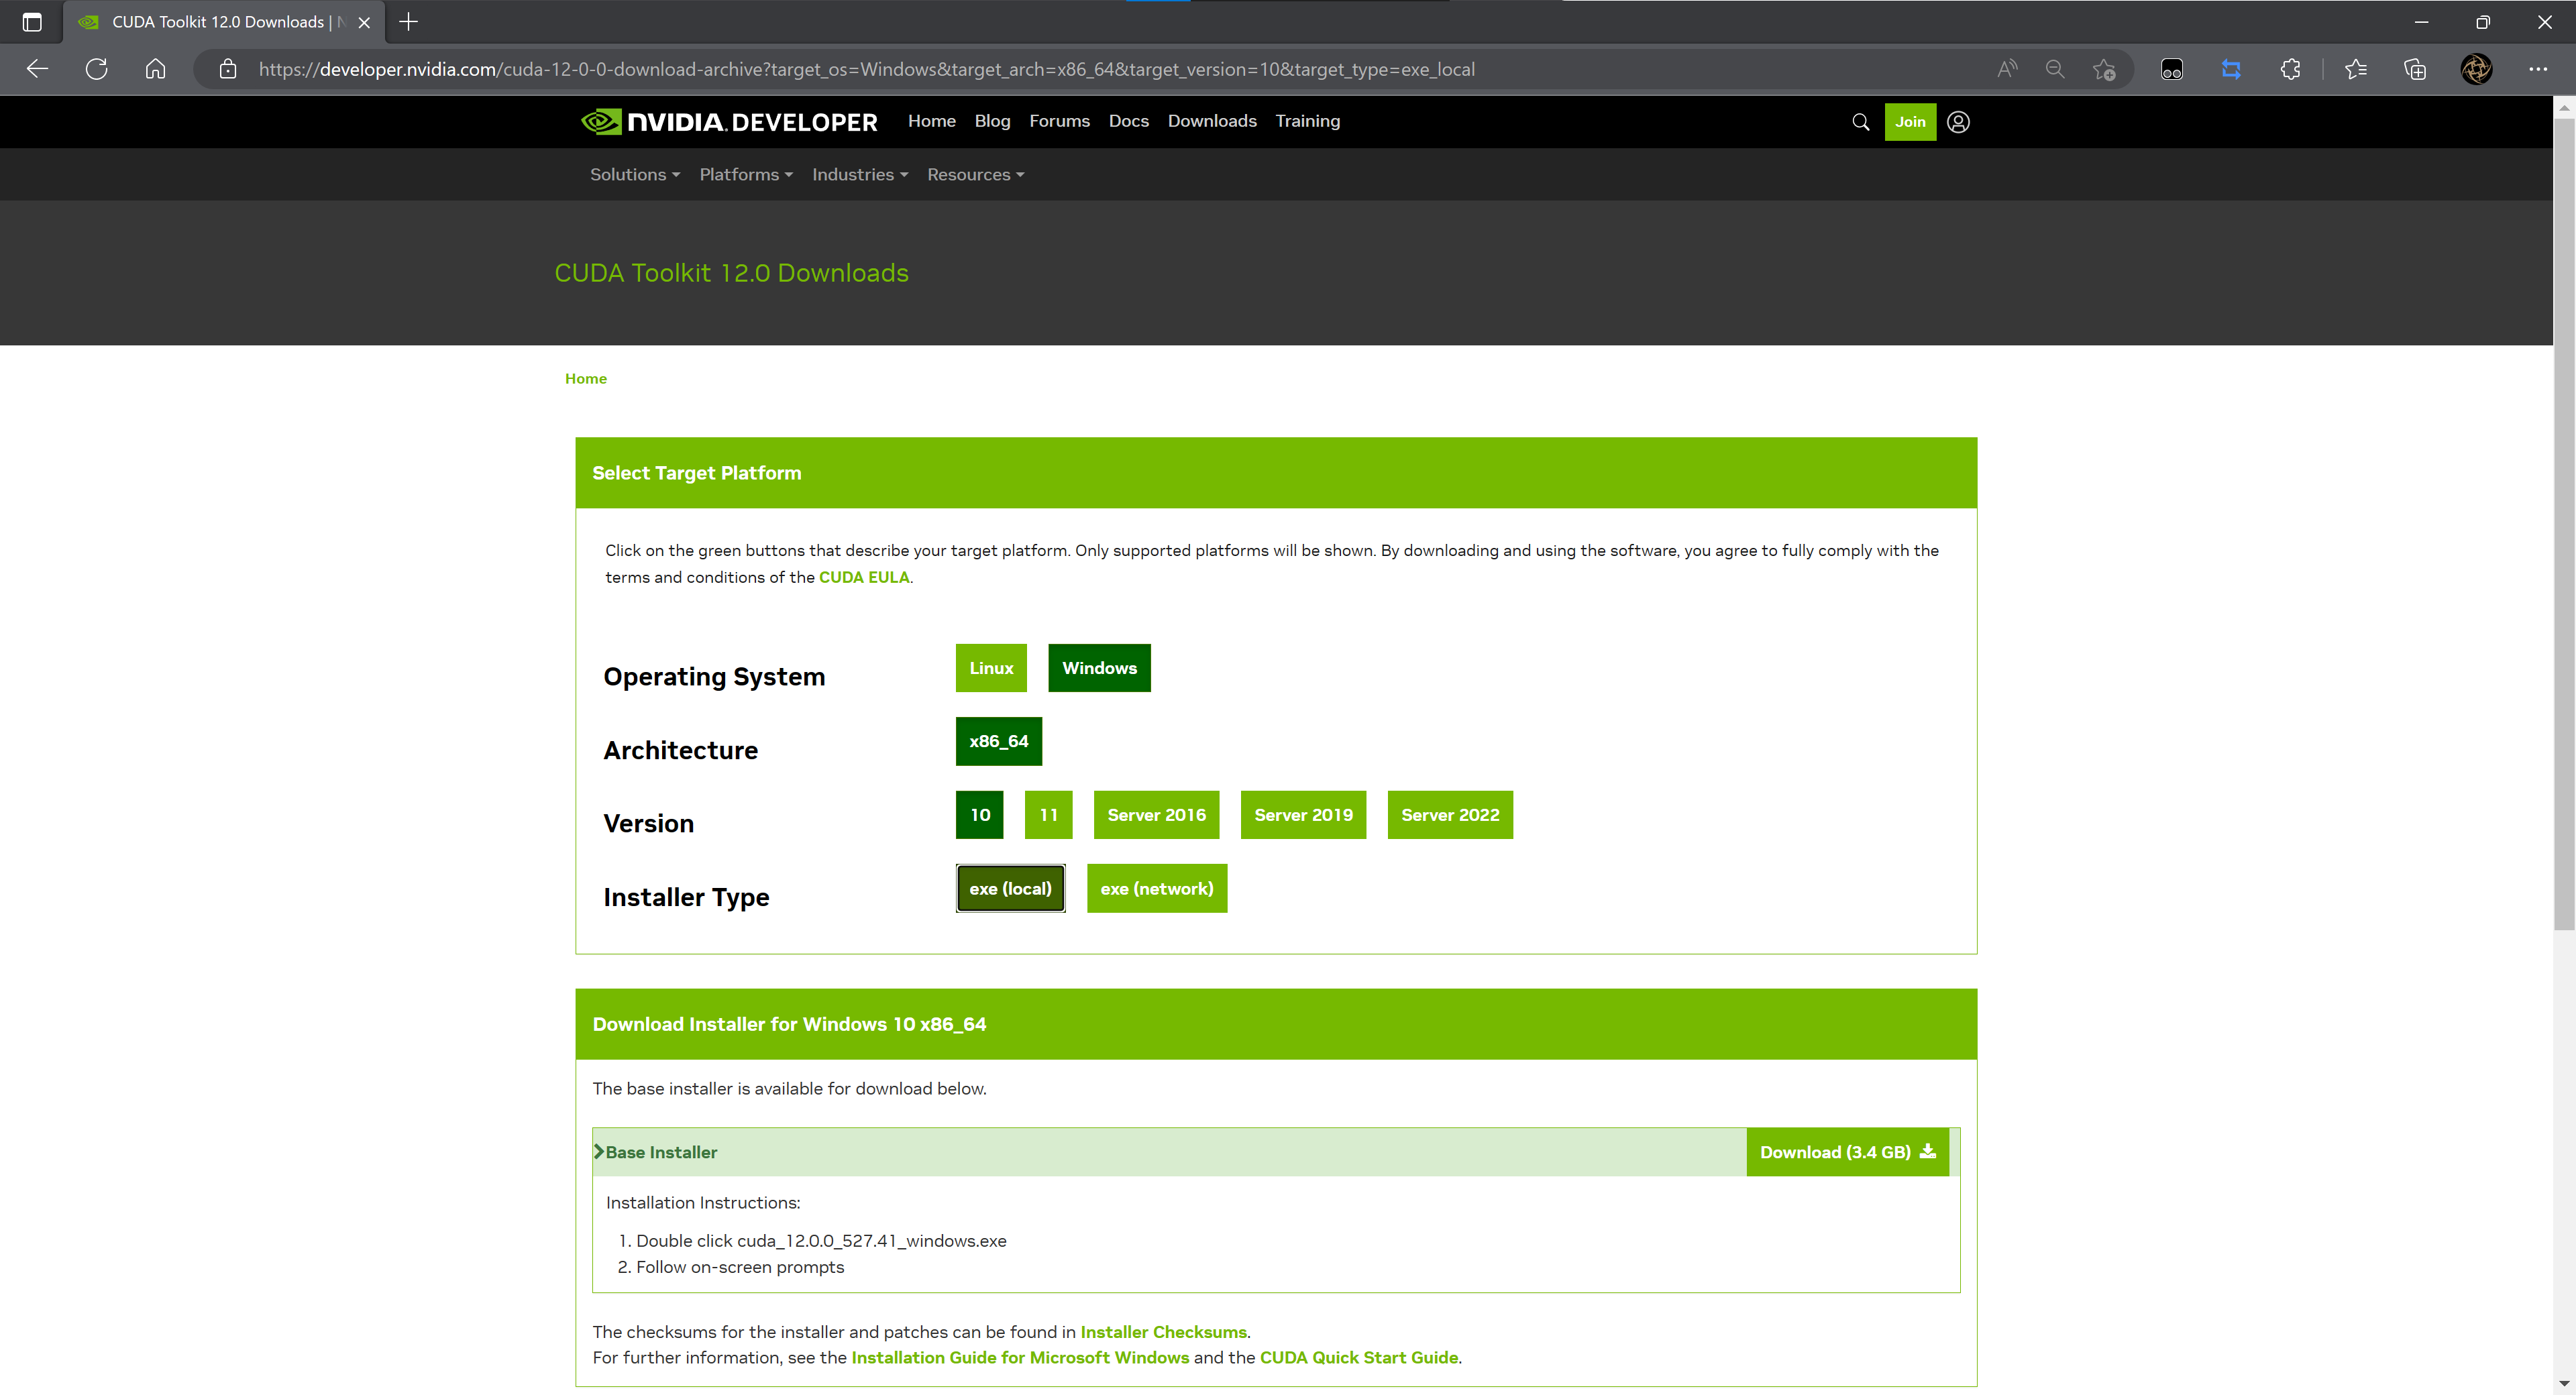
Task: Open the Collections icon in toolbar
Action: (2415, 69)
